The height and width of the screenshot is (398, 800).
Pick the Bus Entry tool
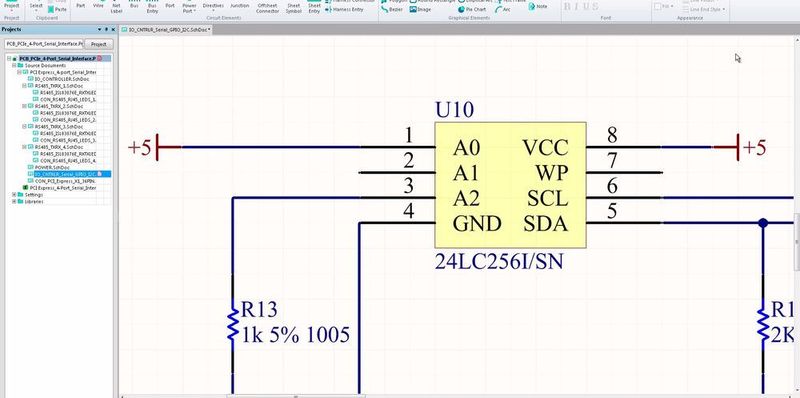(152, 7)
